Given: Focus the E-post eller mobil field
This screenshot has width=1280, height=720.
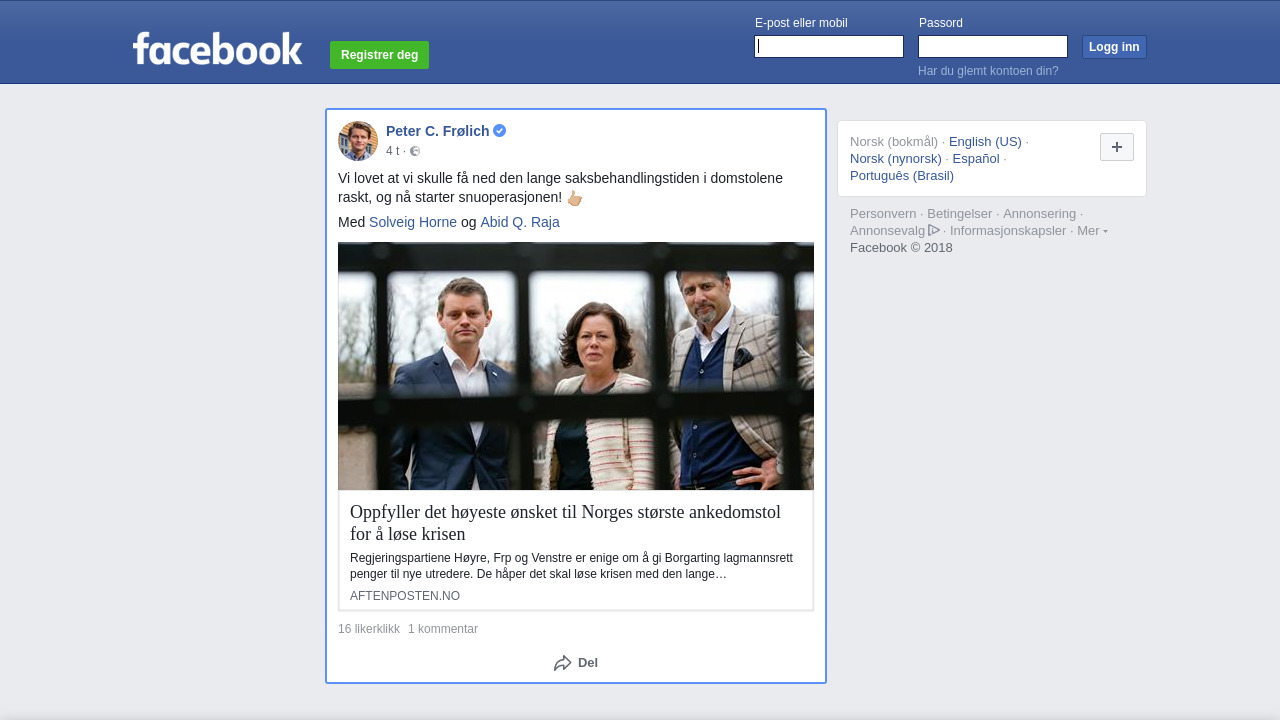Looking at the screenshot, I should 829,47.
